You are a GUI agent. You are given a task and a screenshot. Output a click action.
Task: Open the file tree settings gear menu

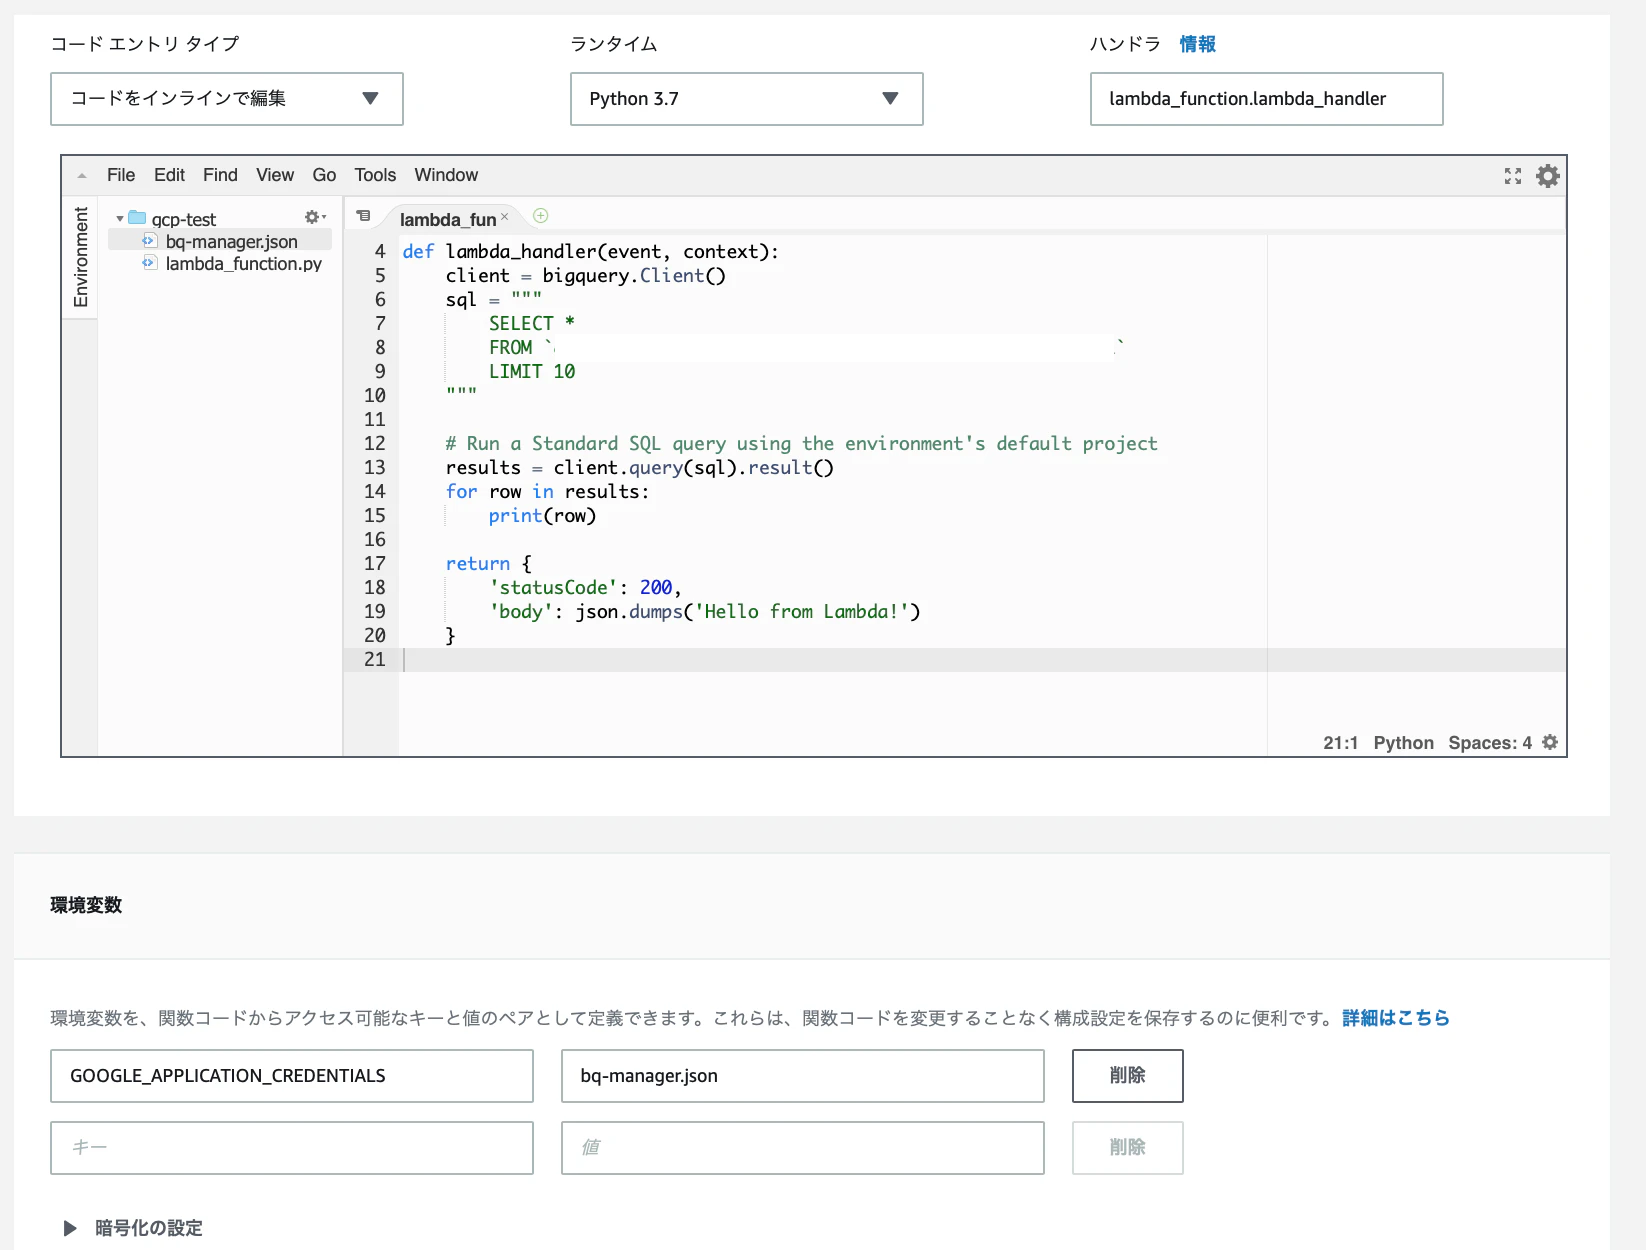coord(315,217)
